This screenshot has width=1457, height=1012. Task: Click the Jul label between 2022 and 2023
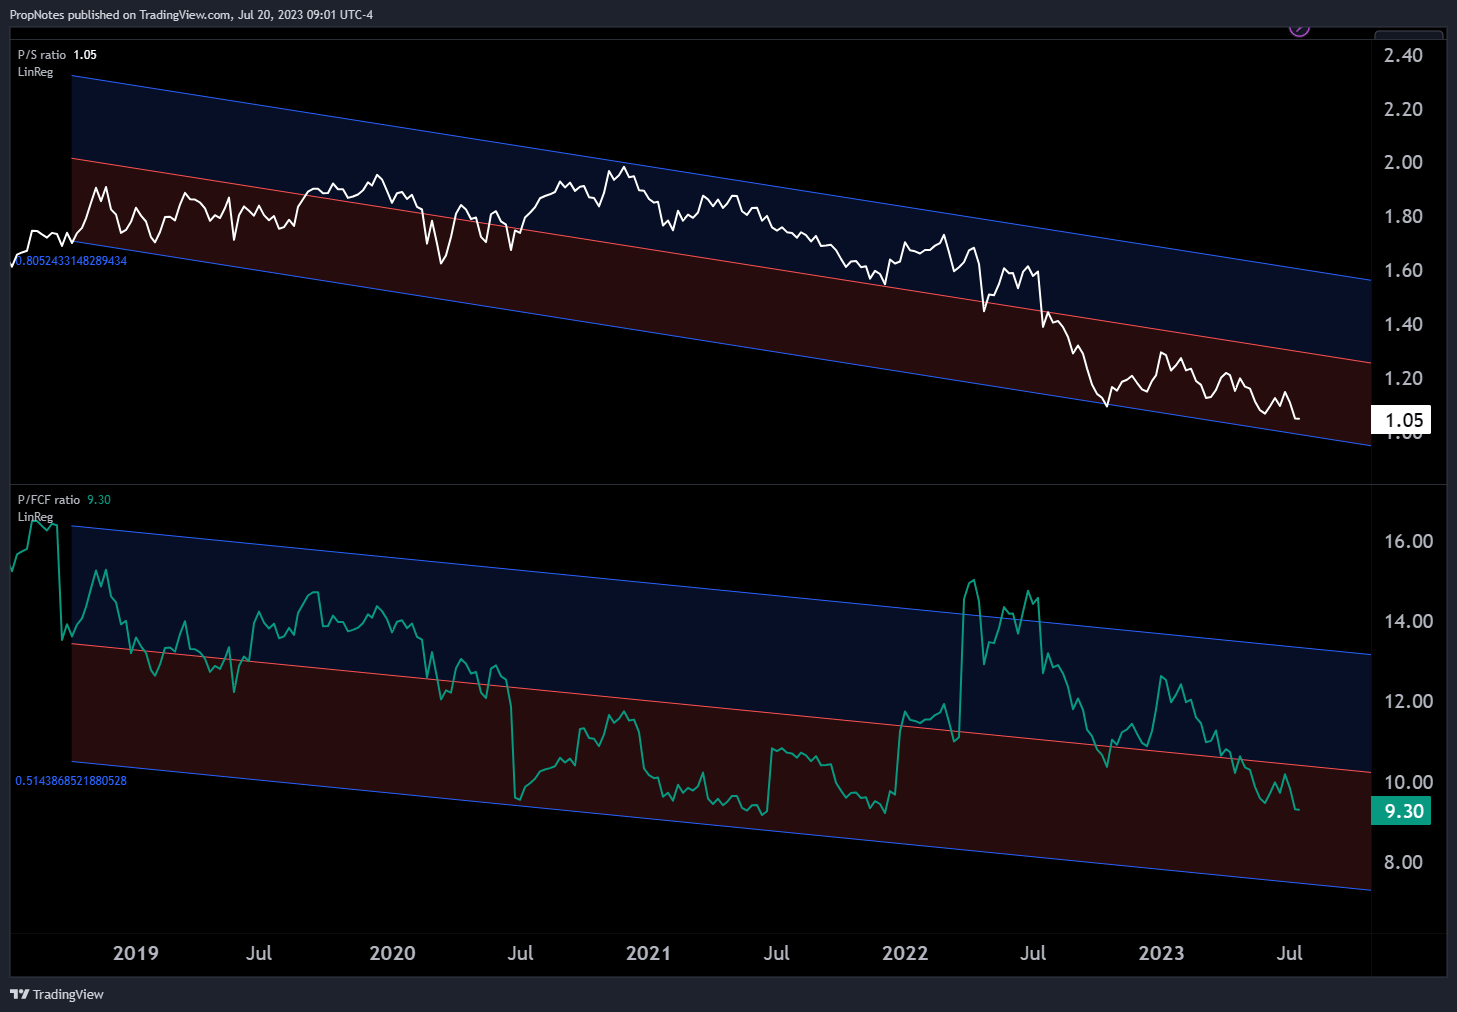(x=1033, y=953)
